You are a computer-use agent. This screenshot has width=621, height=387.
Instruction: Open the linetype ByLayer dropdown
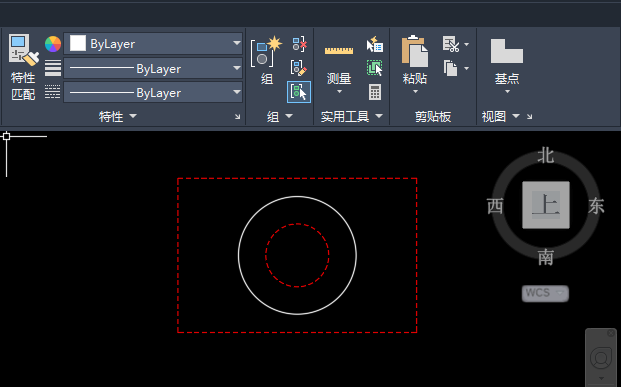[153, 93]
